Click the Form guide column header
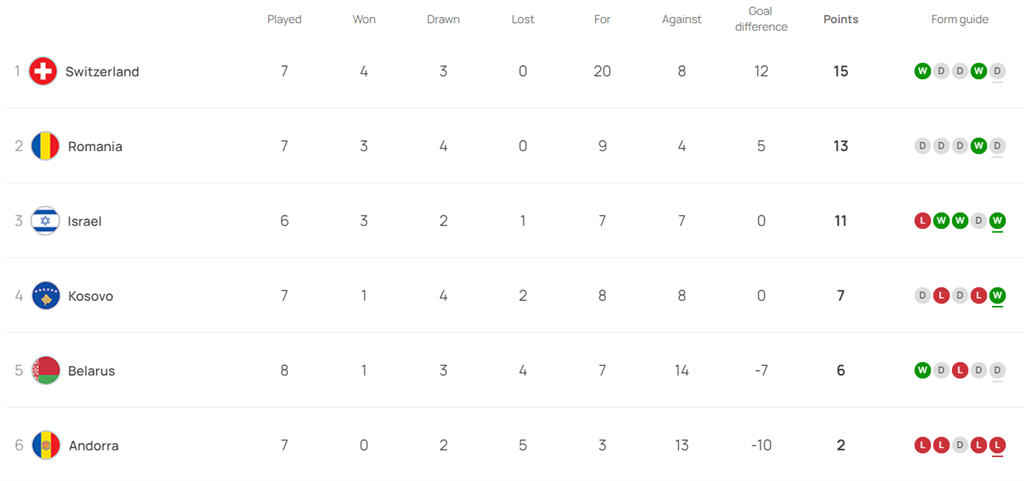Viewport: 1024px width, 481px height. 959,19
